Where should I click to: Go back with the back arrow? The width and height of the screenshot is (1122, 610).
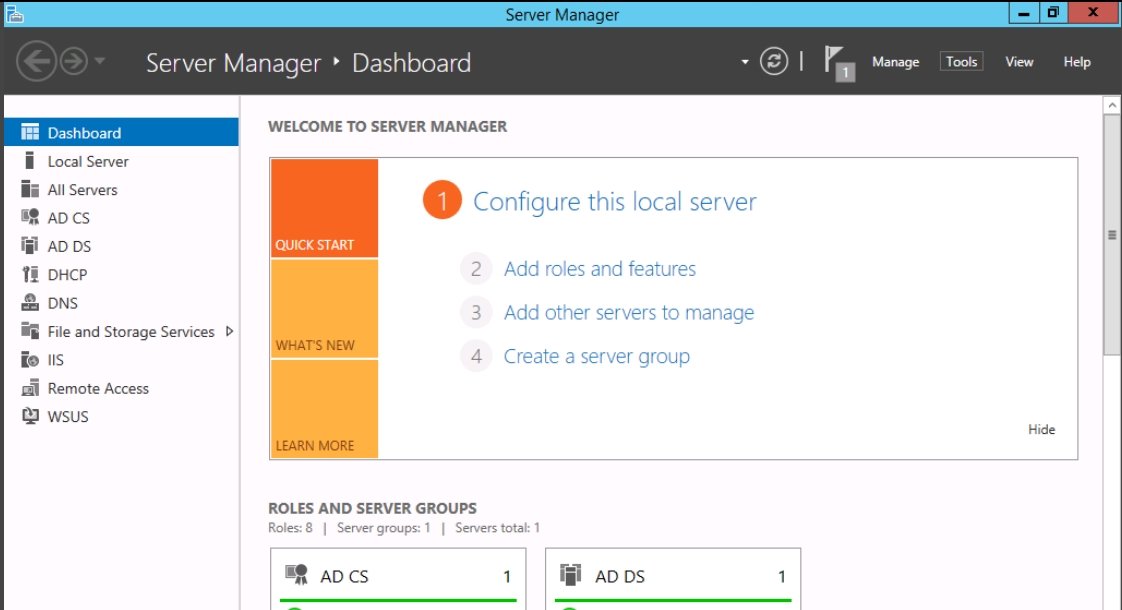click(x=36, y=62)
